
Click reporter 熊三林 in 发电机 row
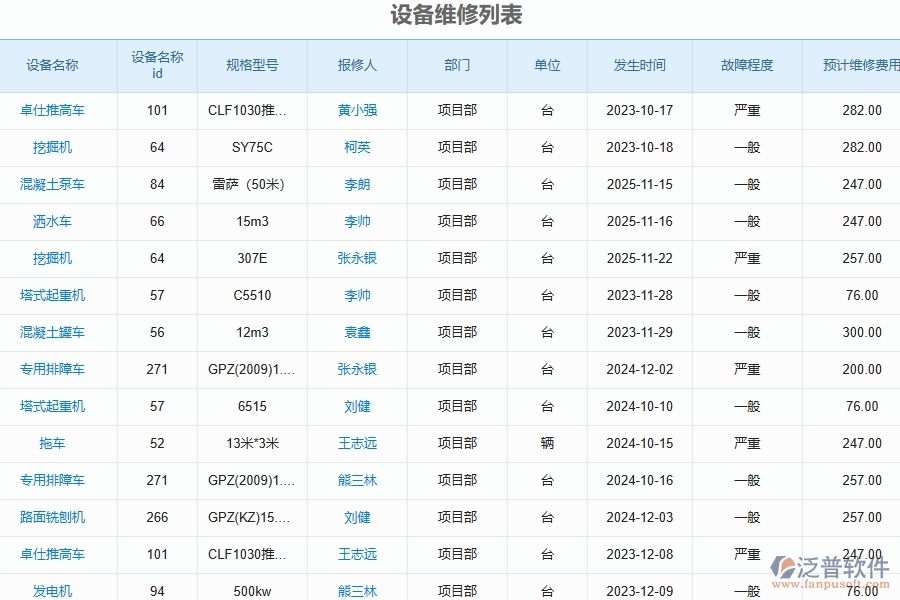[357, 591]
